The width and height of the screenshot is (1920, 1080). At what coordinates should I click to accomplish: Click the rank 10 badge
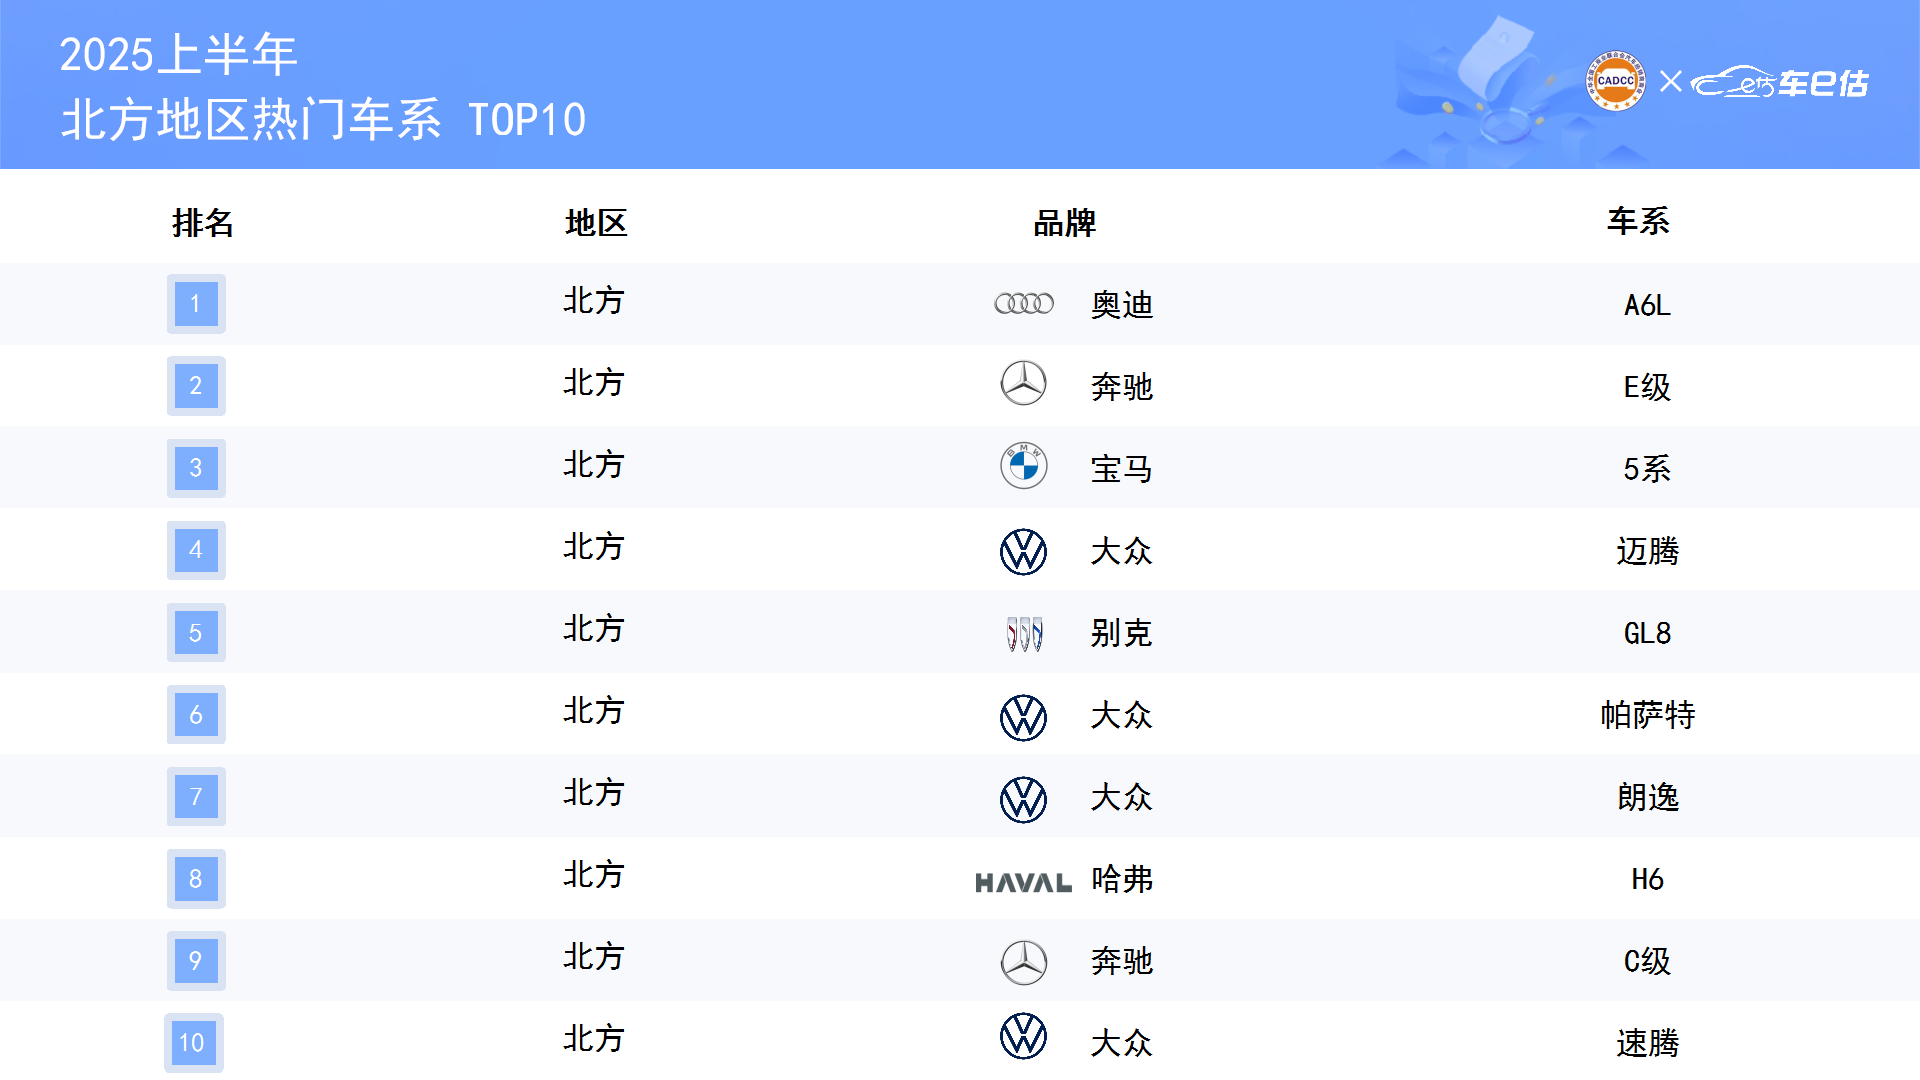194,1043
